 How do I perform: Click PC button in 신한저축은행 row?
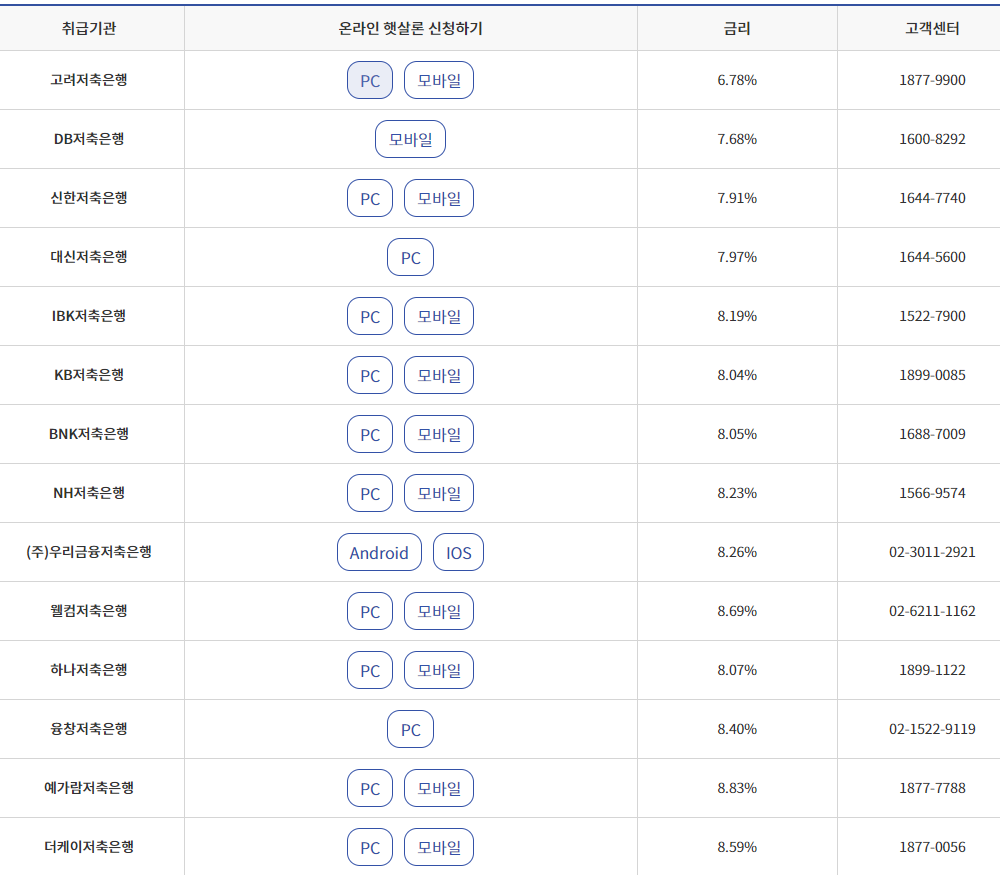point(370,198)
